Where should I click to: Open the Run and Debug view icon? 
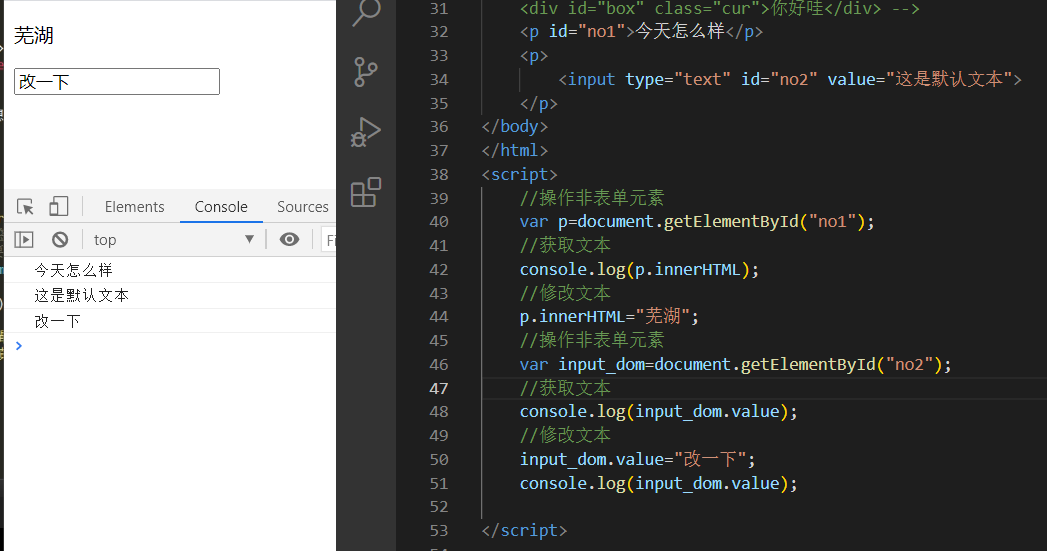click(365, 132)
